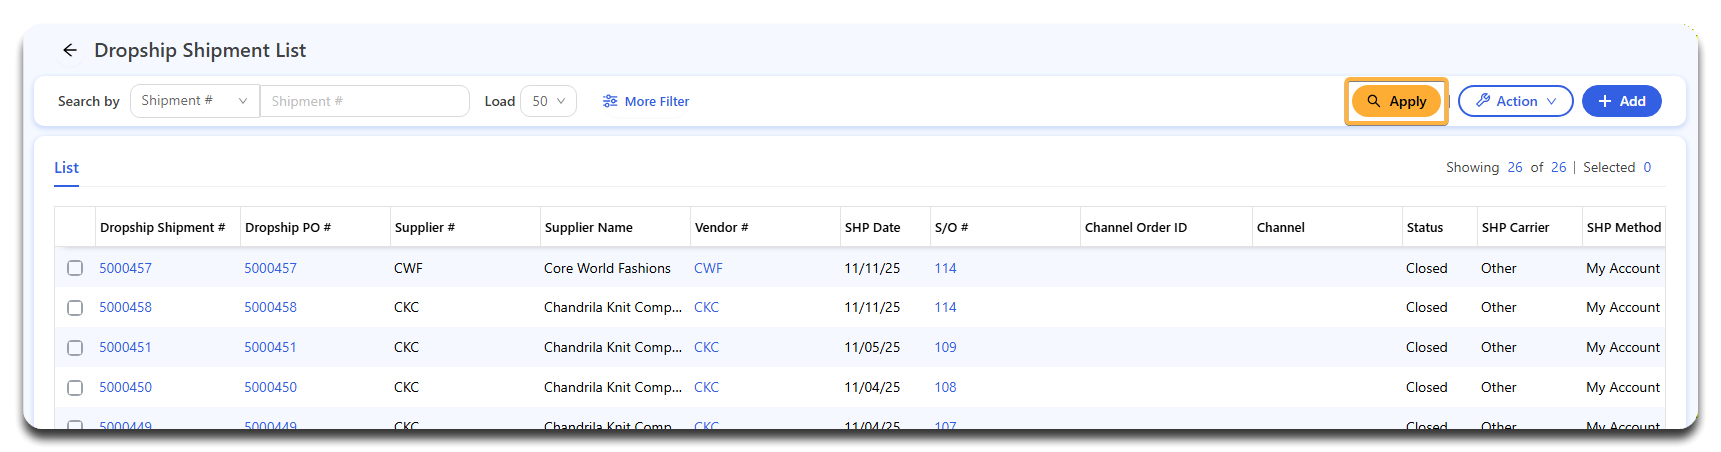Toggle the checkbox for shipment 5000450

click(75, 388)
